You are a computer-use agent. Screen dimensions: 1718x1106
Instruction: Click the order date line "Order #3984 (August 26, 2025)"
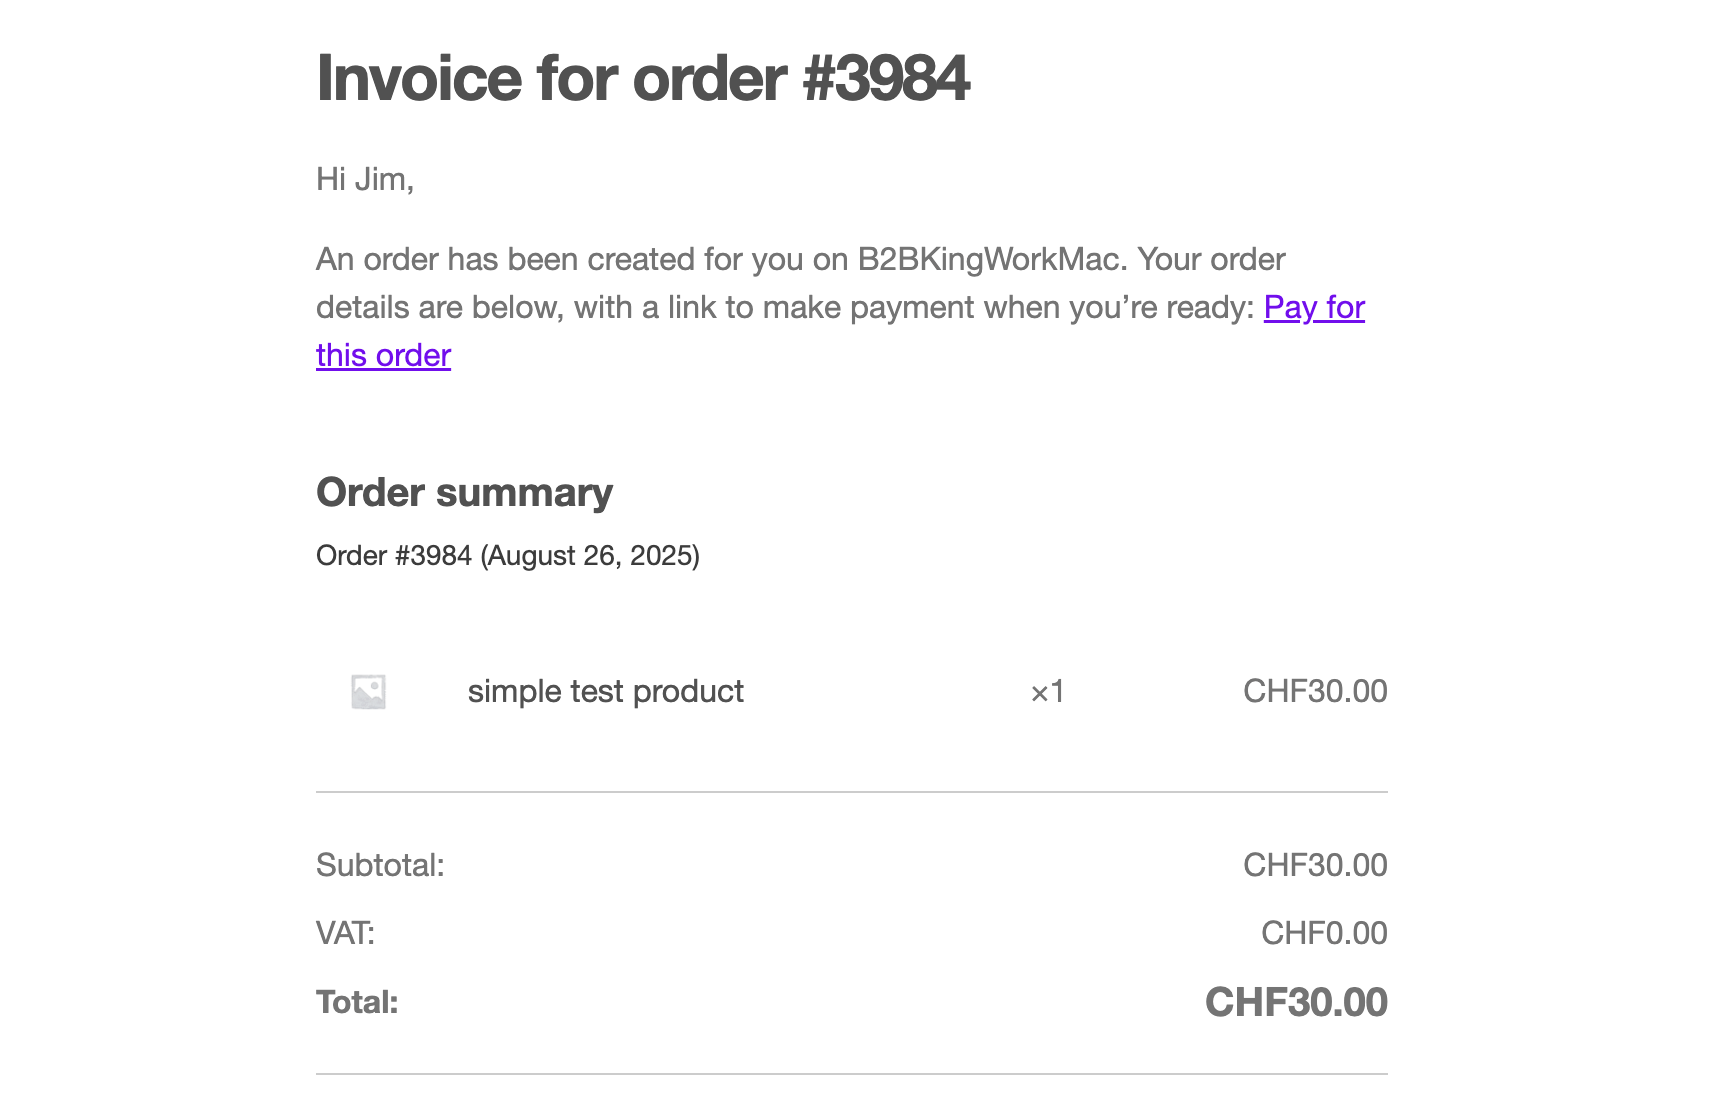click(508, 555)
